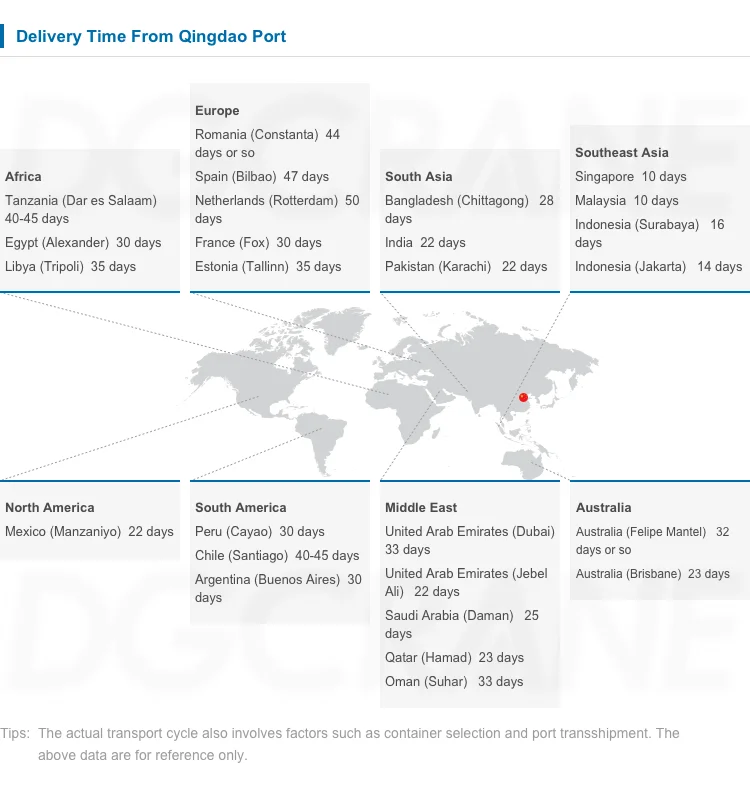Select Qatar (Hamad) 23 days entry
The image size is (750, 792).
(x=454, y=658)
